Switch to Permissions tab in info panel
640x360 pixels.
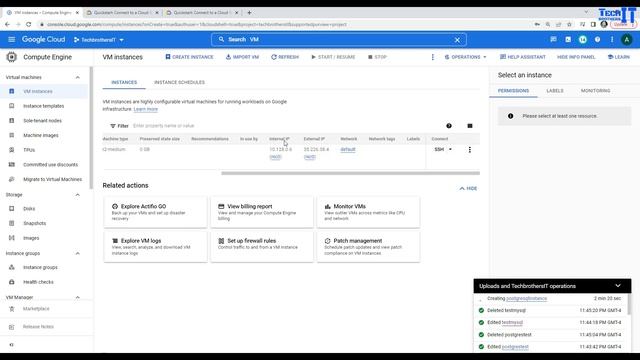(x=513, y=91)
